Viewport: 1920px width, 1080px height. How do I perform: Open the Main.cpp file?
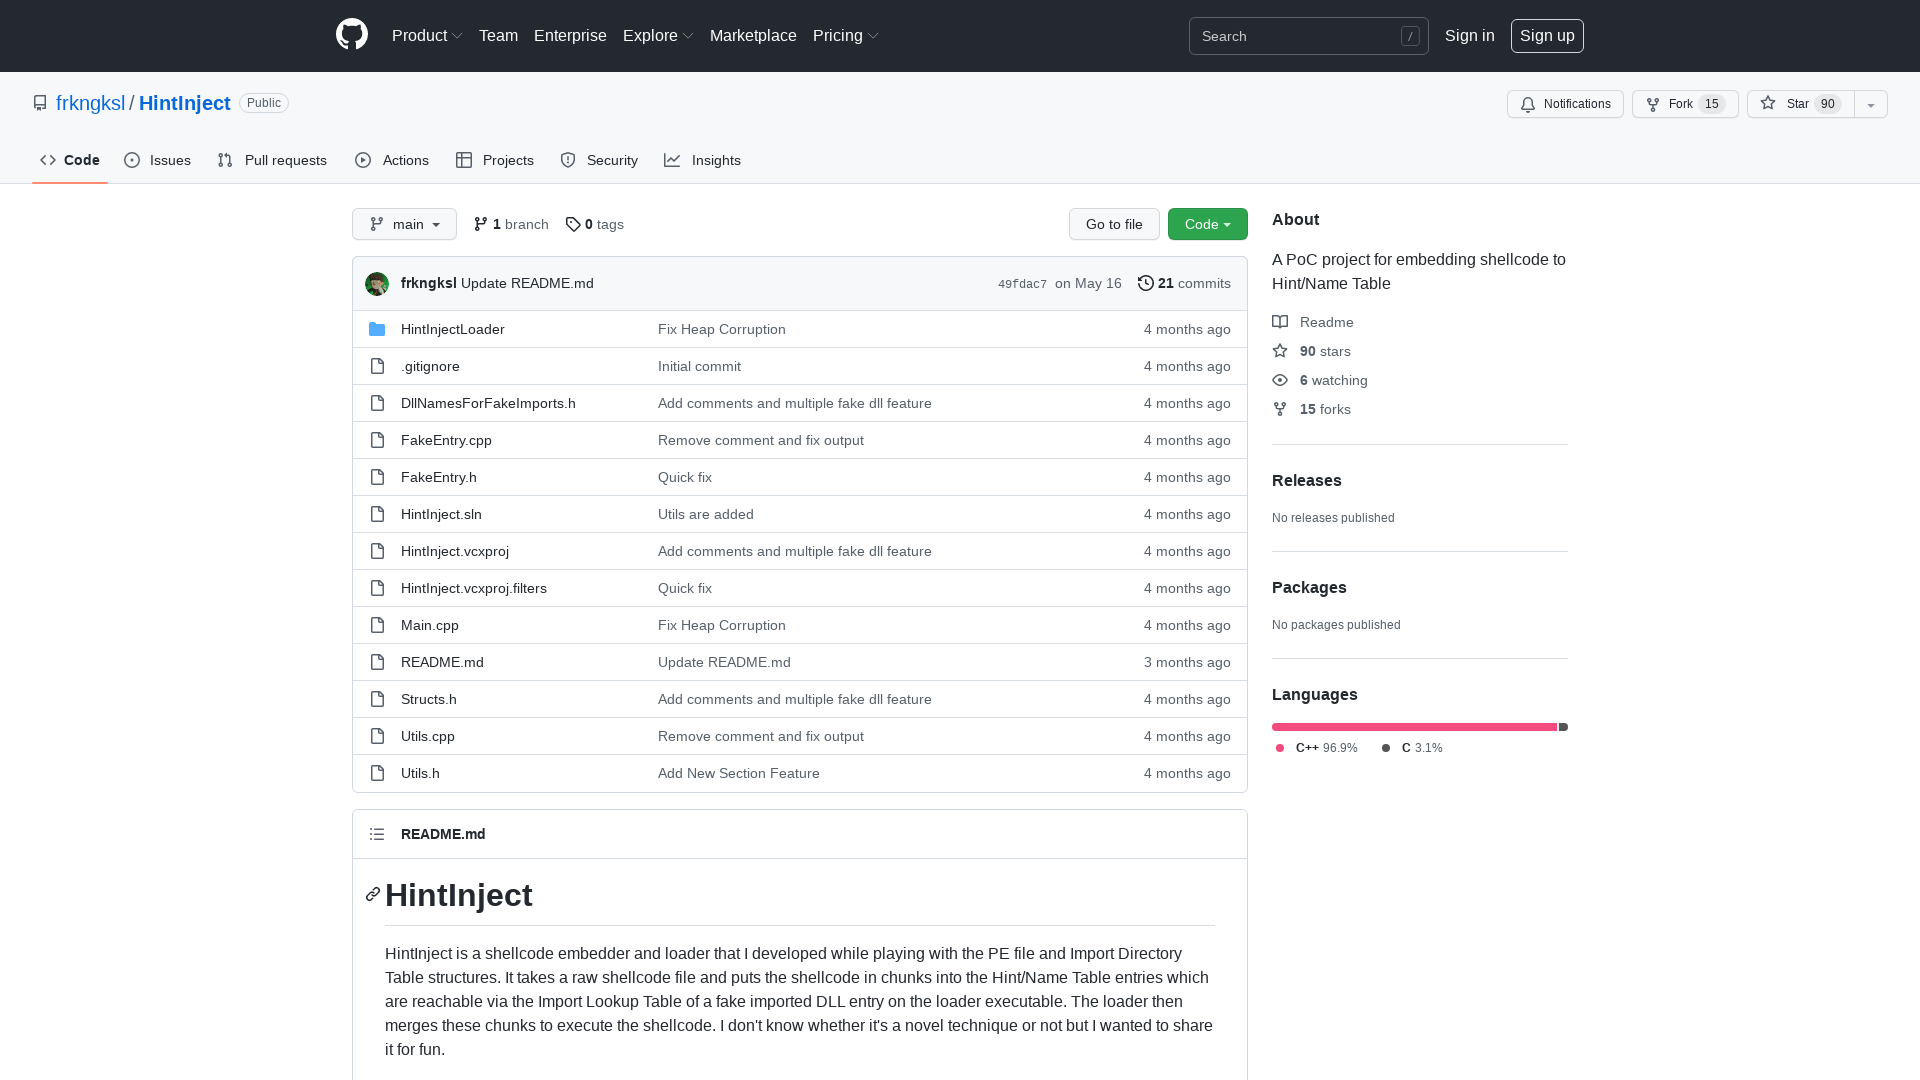tap(430, 625)
